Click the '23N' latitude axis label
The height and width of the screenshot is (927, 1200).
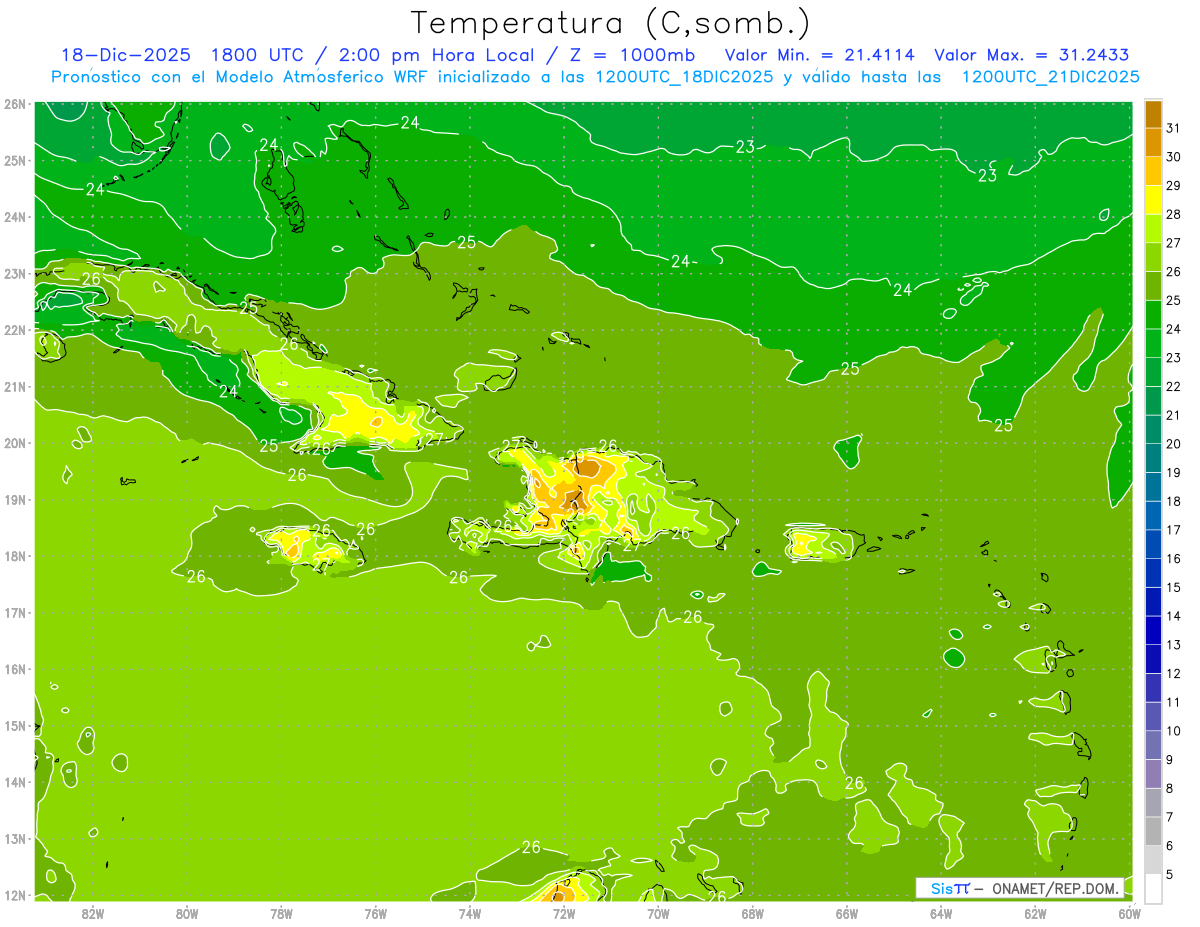[x=15, y=273]
